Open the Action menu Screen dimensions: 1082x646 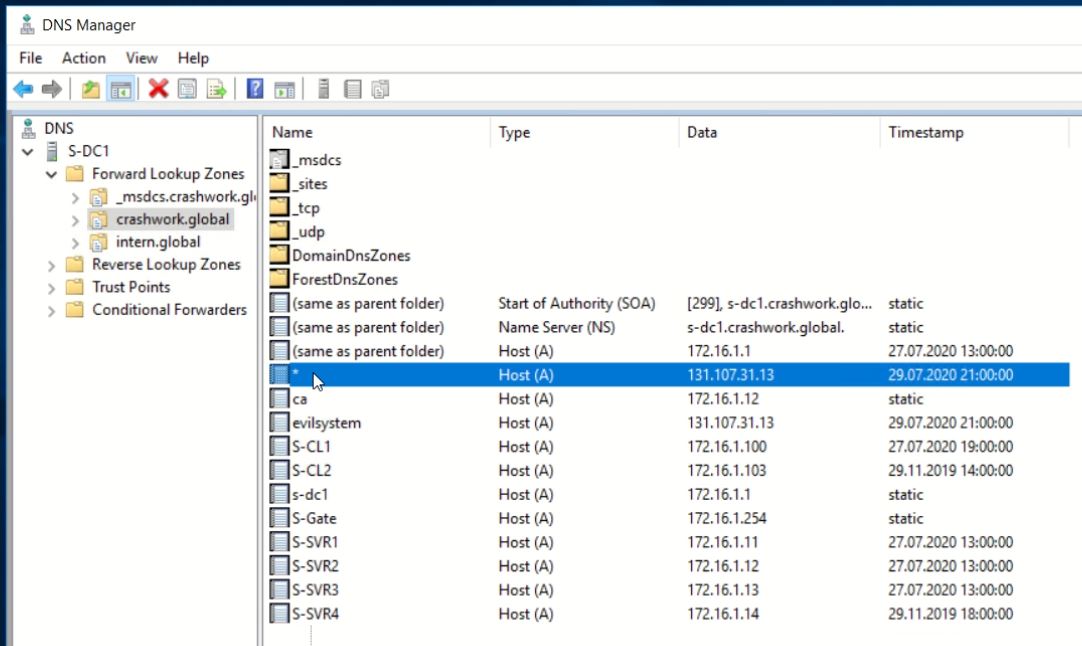[83, 58]
